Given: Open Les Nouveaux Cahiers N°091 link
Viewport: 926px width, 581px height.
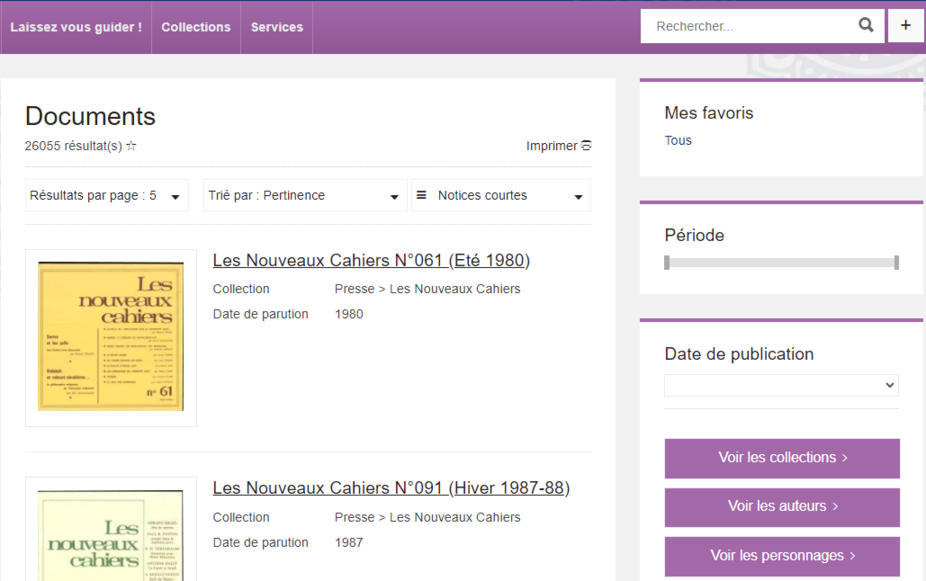Looking at the screenshot, I should [391, 488].
